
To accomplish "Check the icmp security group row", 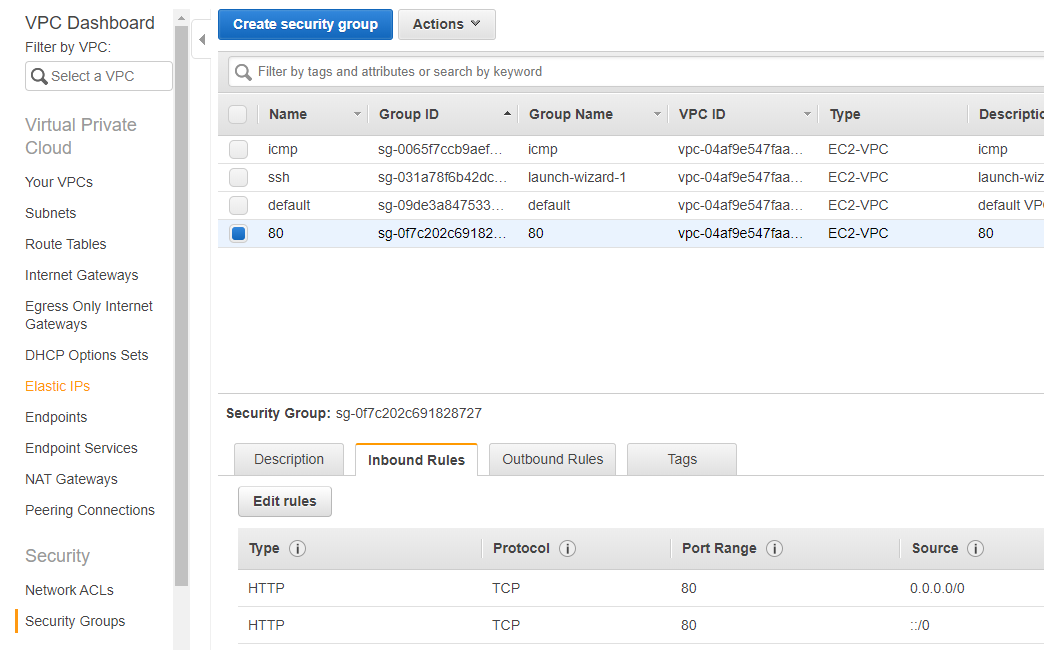I will point(238,149).
